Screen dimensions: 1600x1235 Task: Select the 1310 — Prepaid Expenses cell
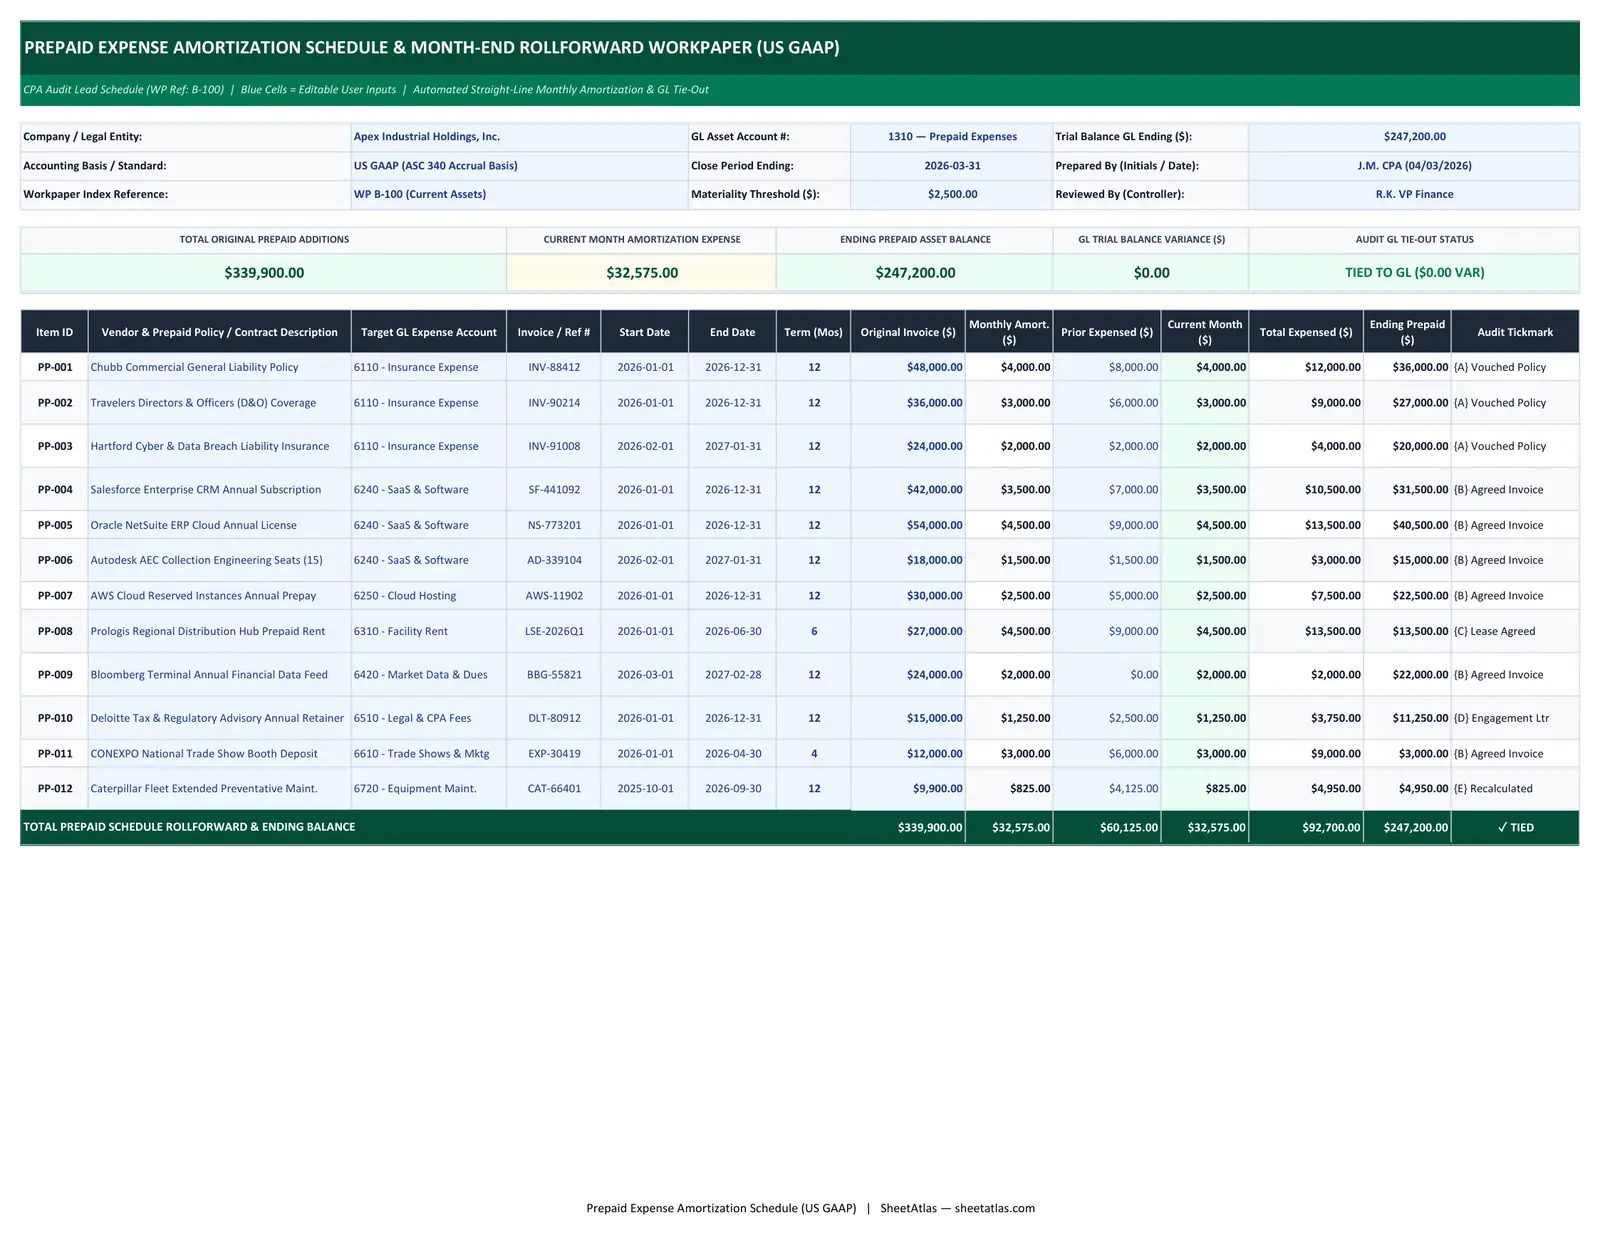point(952,137)
